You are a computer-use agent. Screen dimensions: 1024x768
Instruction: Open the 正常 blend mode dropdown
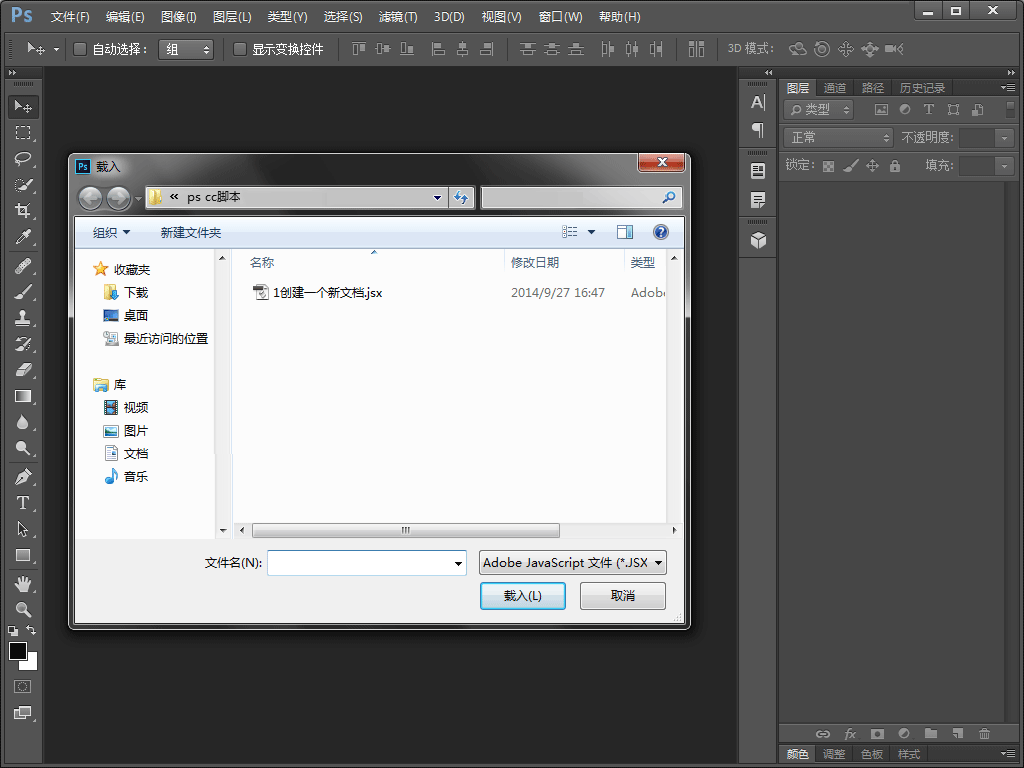(x=838, y=138)
